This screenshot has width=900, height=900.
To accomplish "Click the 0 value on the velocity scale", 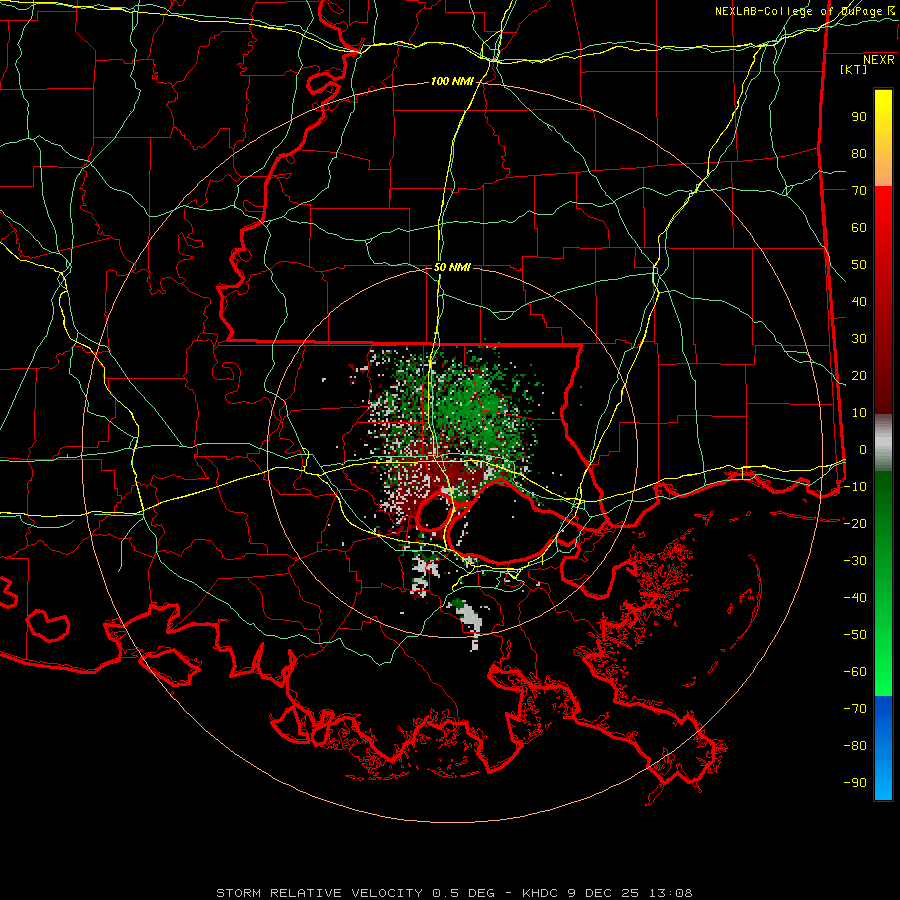I will click(x=863, y=450).
